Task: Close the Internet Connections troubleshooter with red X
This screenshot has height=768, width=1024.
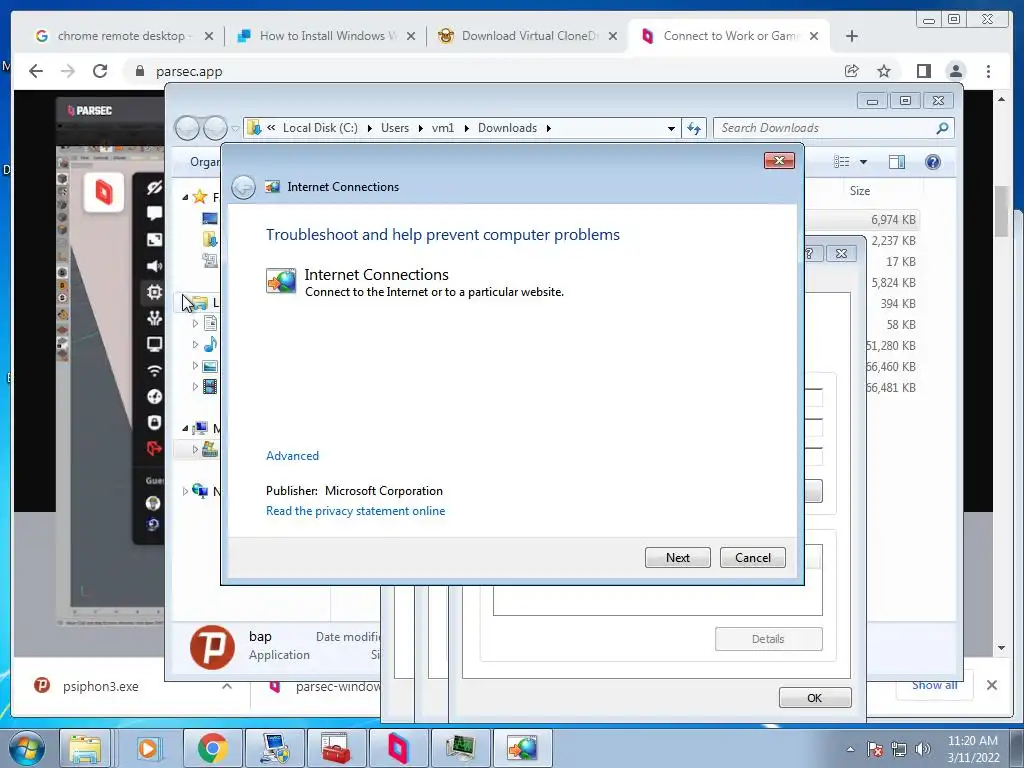Action: pyautogui.click(x=779, y=161)
